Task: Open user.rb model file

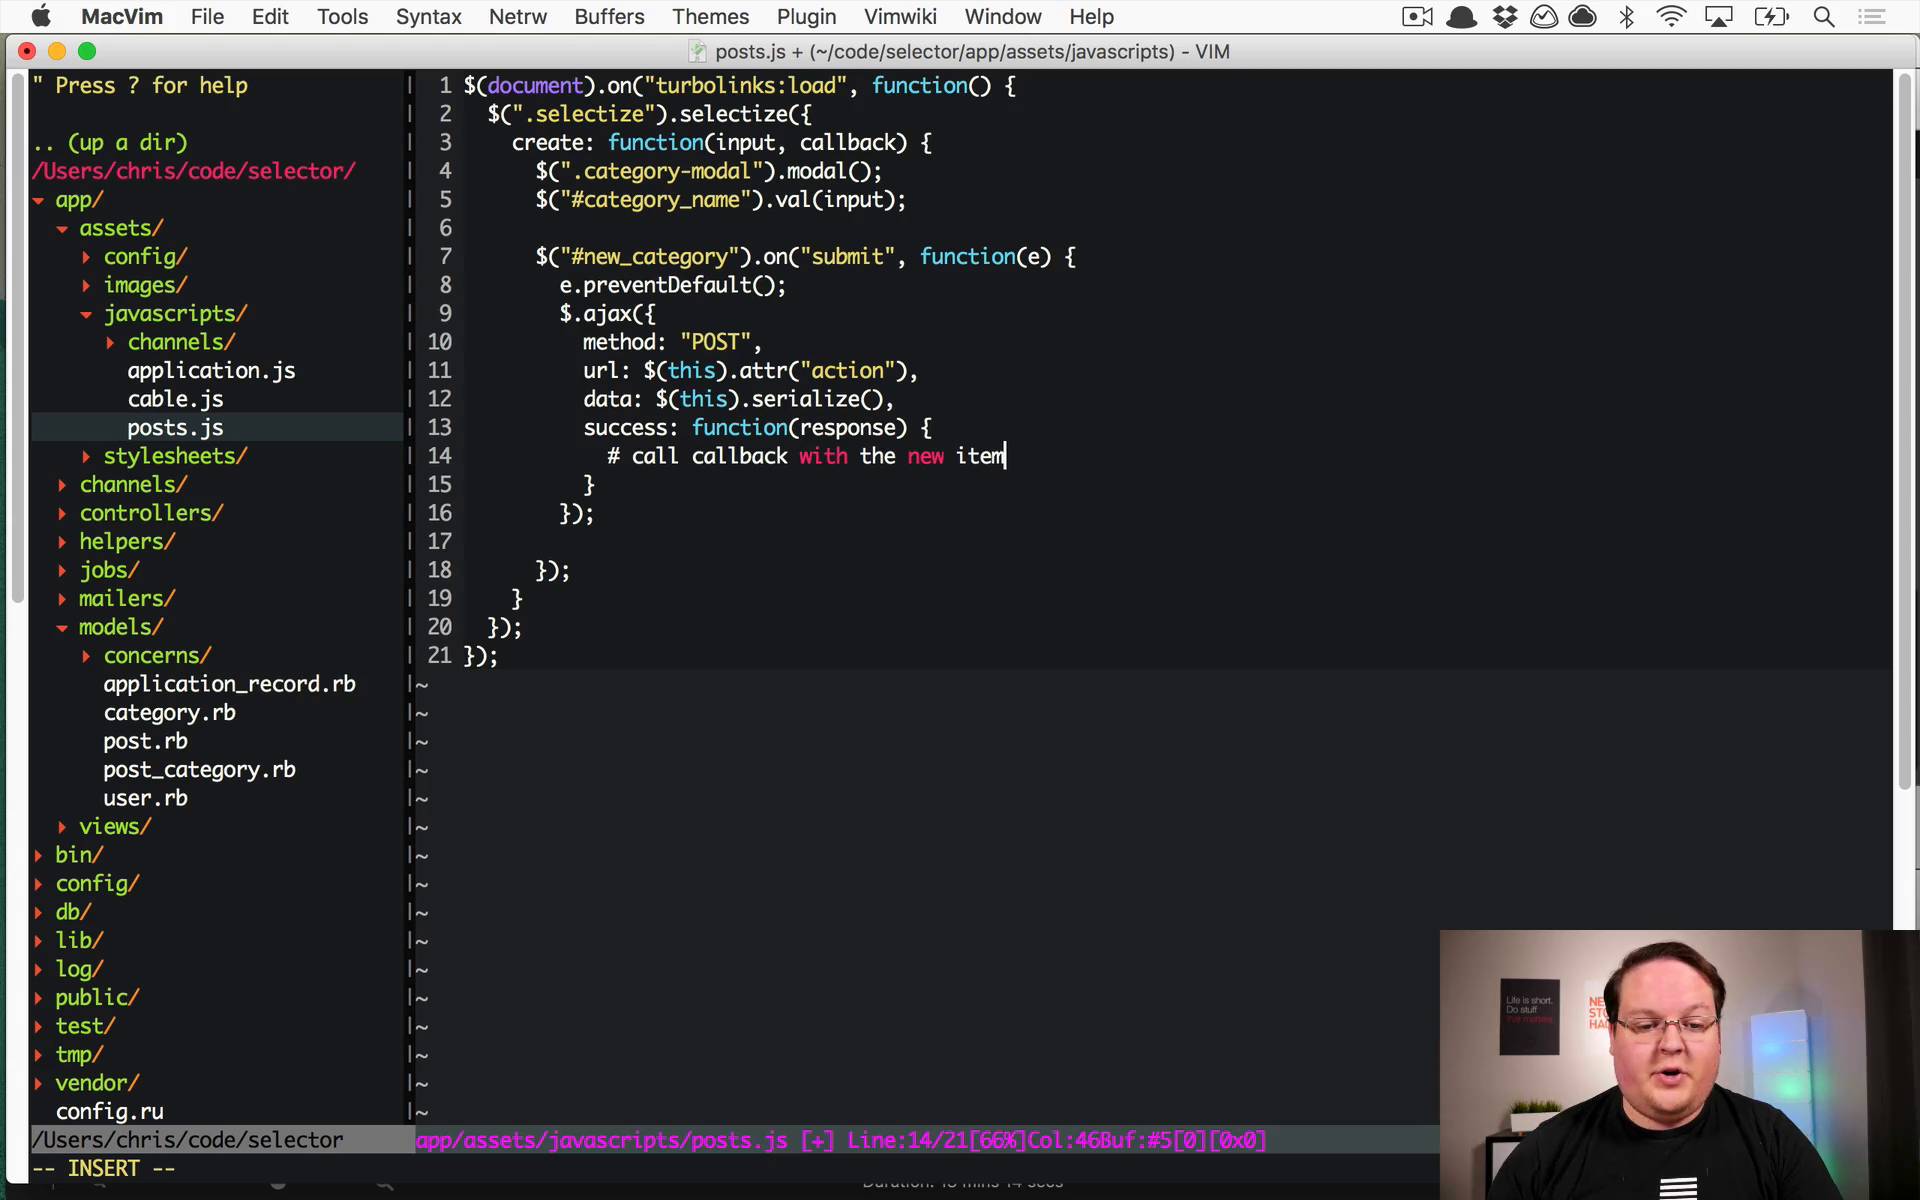Action: click(x=145, y=798)
